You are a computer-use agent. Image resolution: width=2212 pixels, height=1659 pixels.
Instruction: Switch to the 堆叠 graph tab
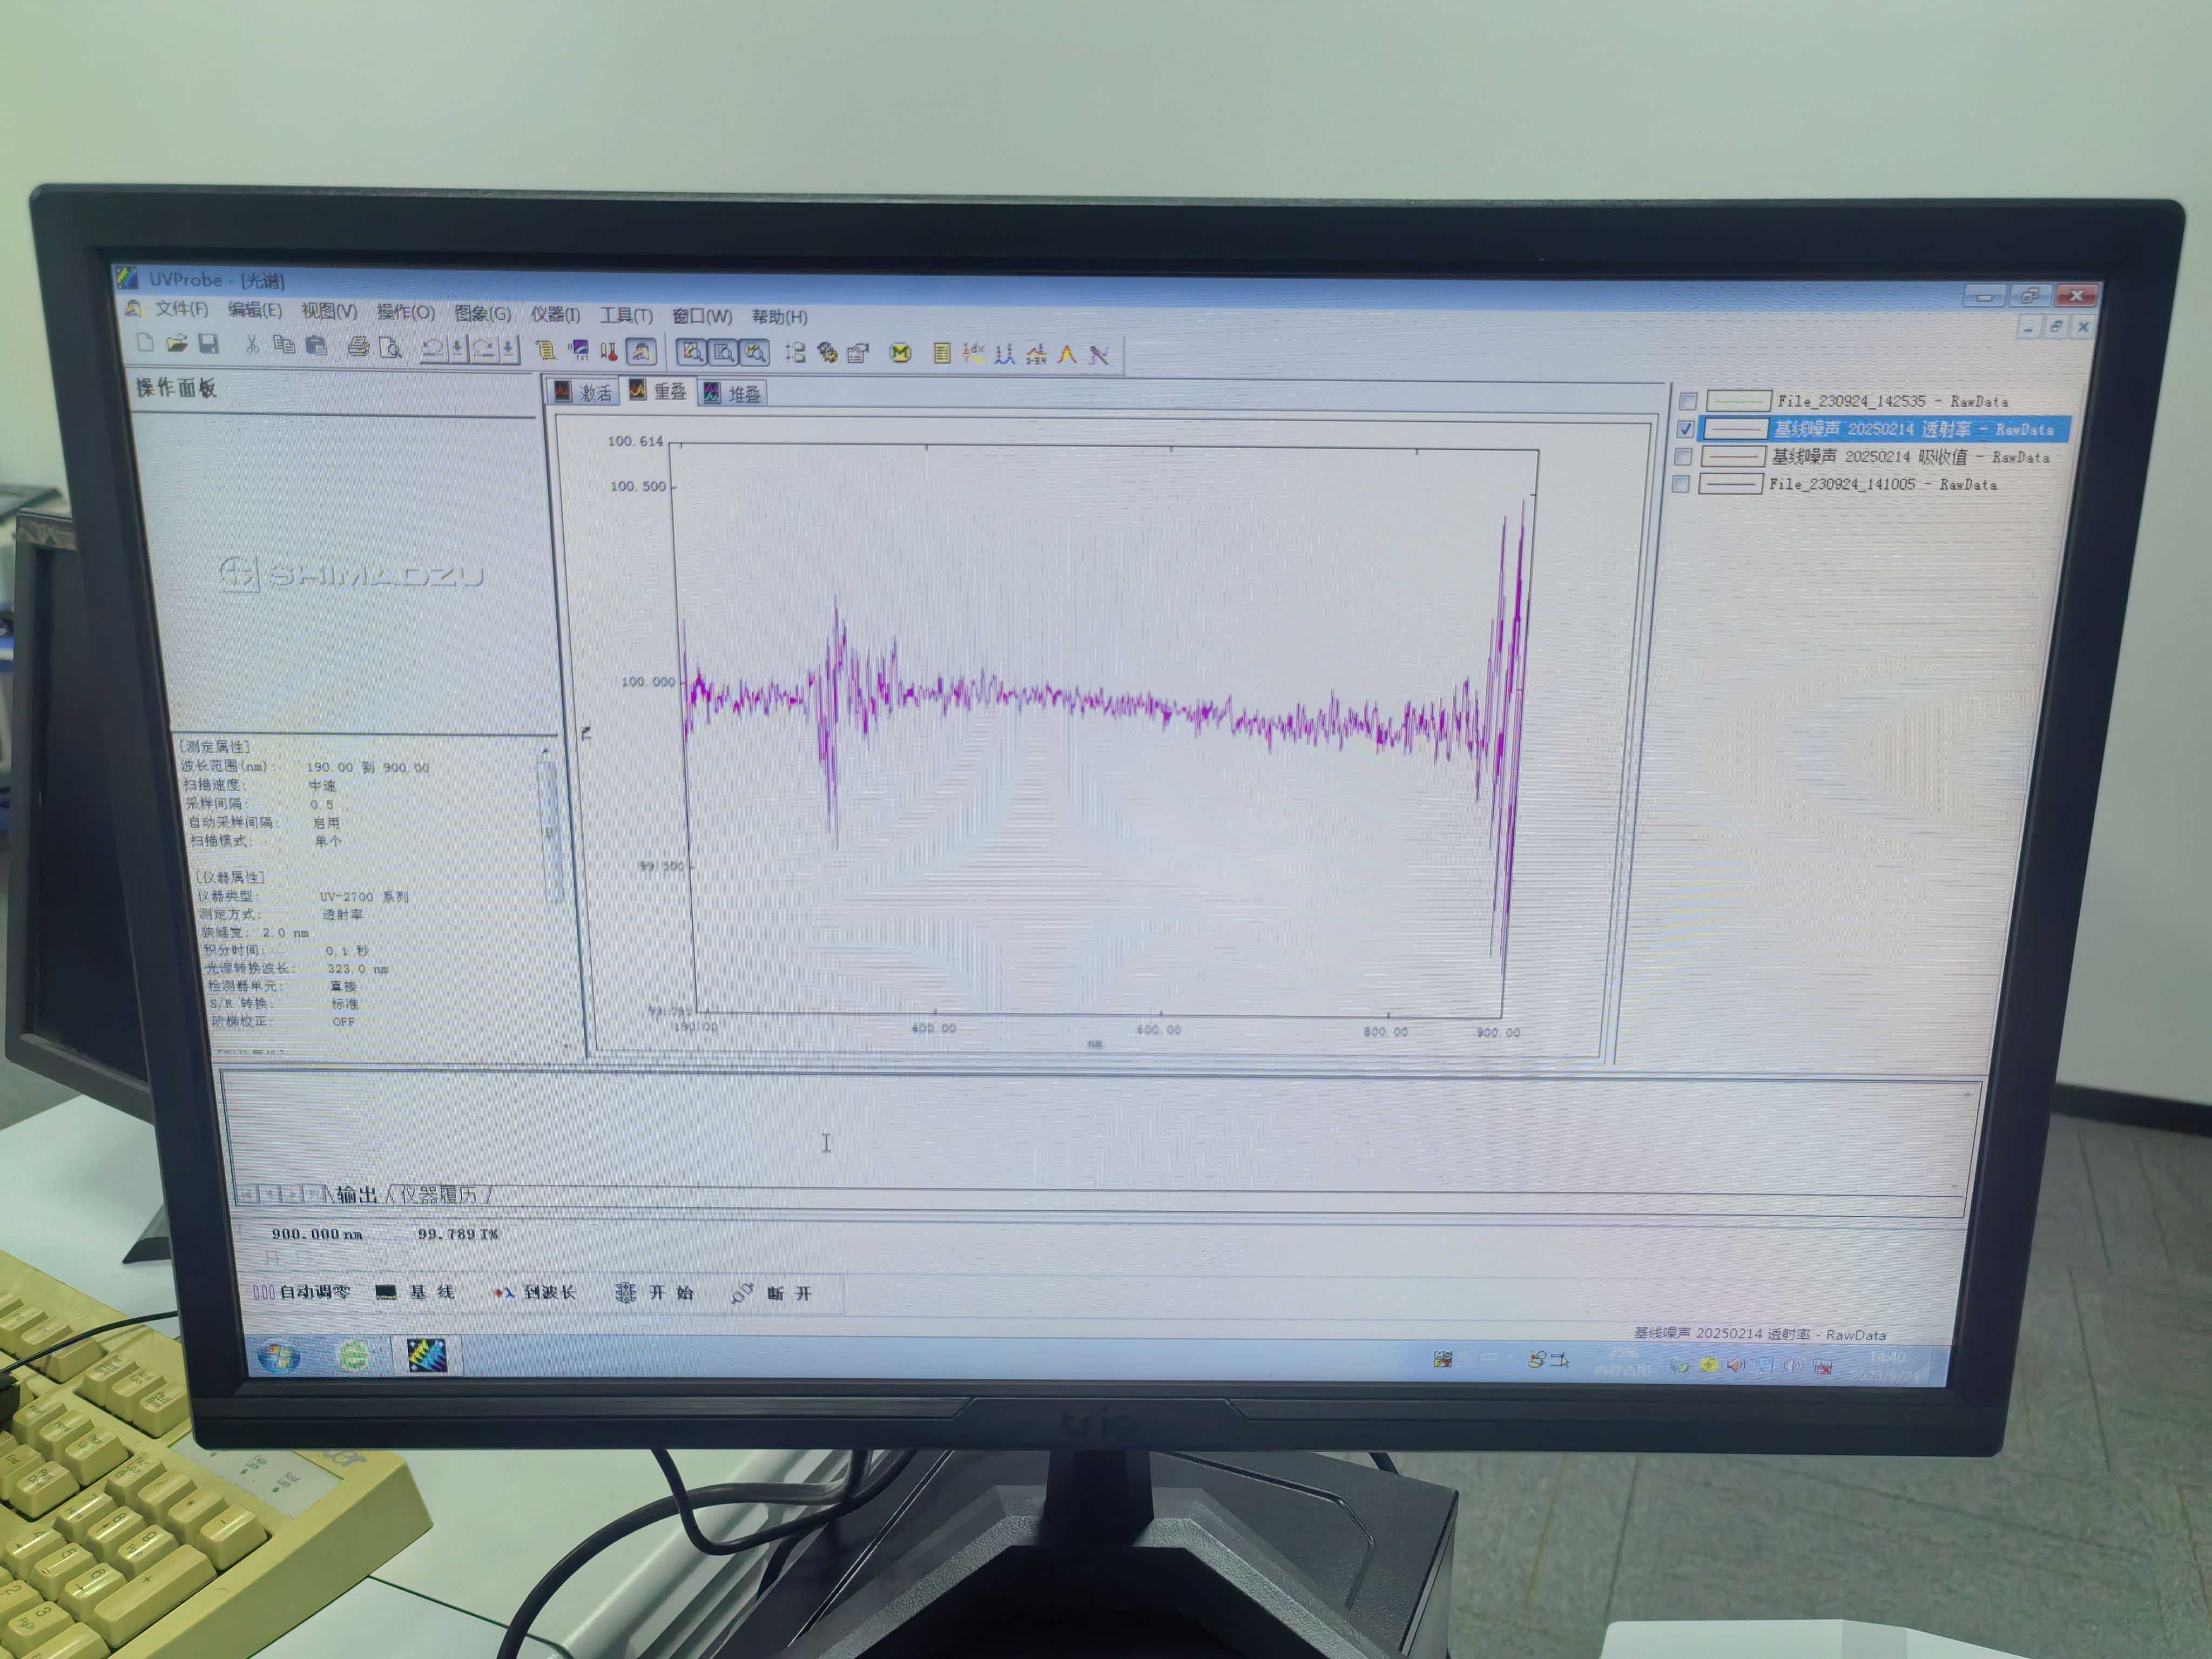click(733, 394)
